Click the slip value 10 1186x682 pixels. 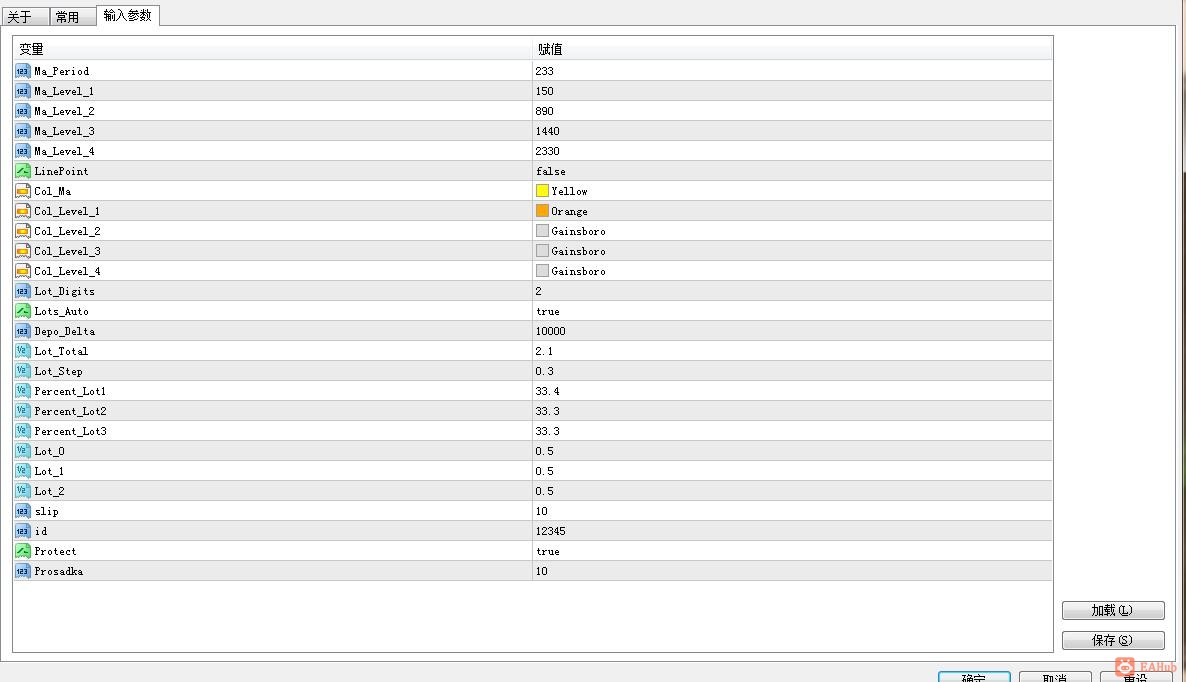(542, 511)
